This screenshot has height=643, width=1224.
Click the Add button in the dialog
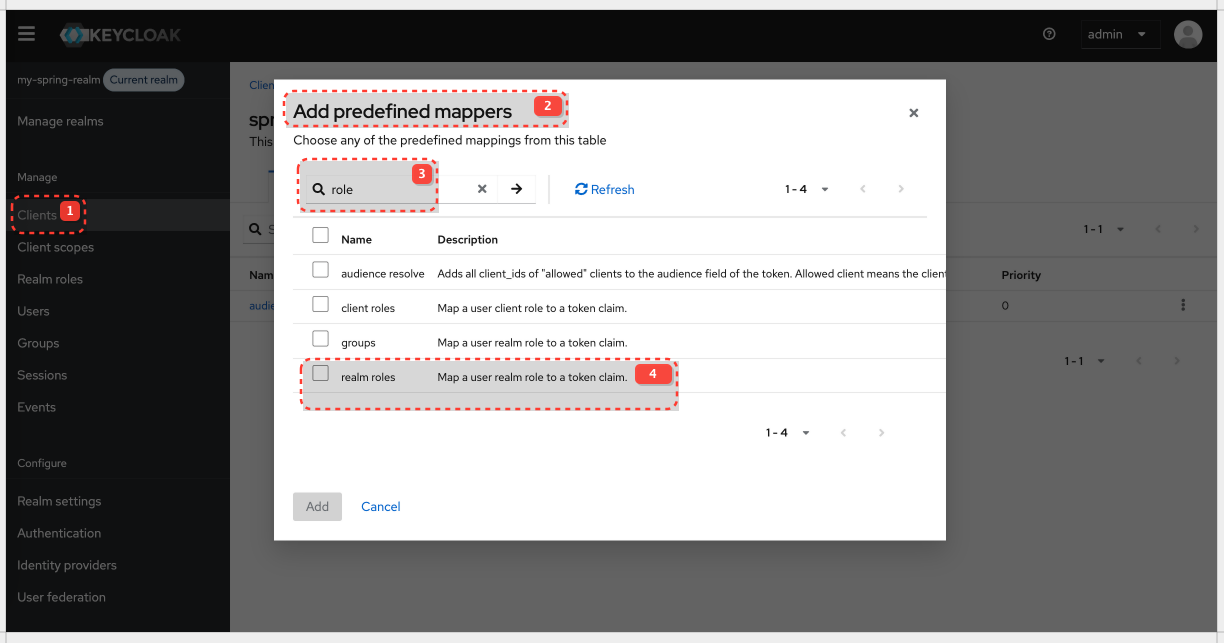[x=317, y=506]
